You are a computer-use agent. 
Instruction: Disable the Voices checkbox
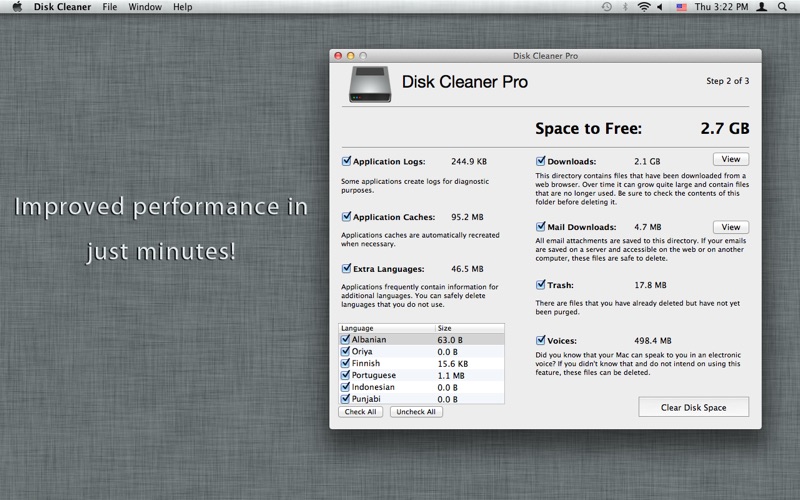pyautogui.click(x=541, y=340)
